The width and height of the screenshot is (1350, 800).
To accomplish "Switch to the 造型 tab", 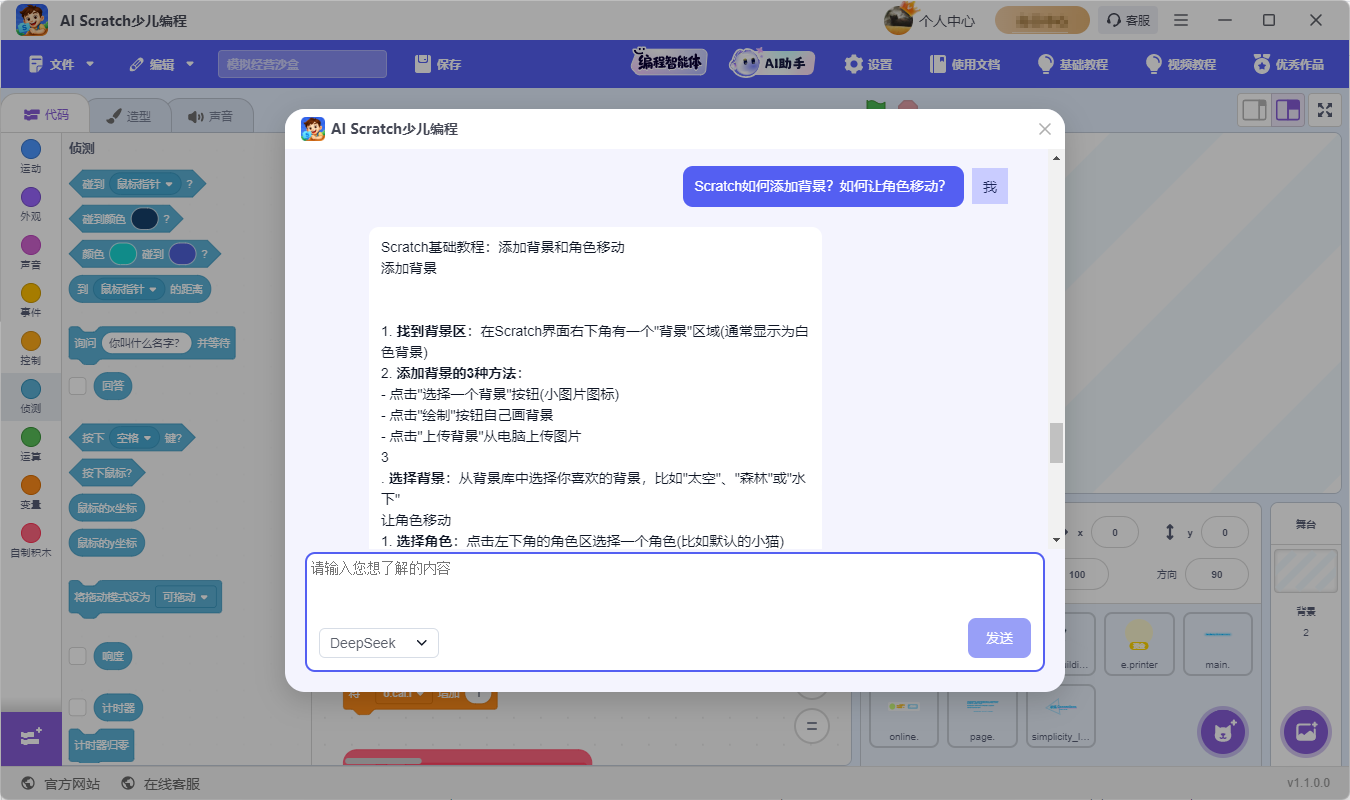I will click(x=128, y=116).
